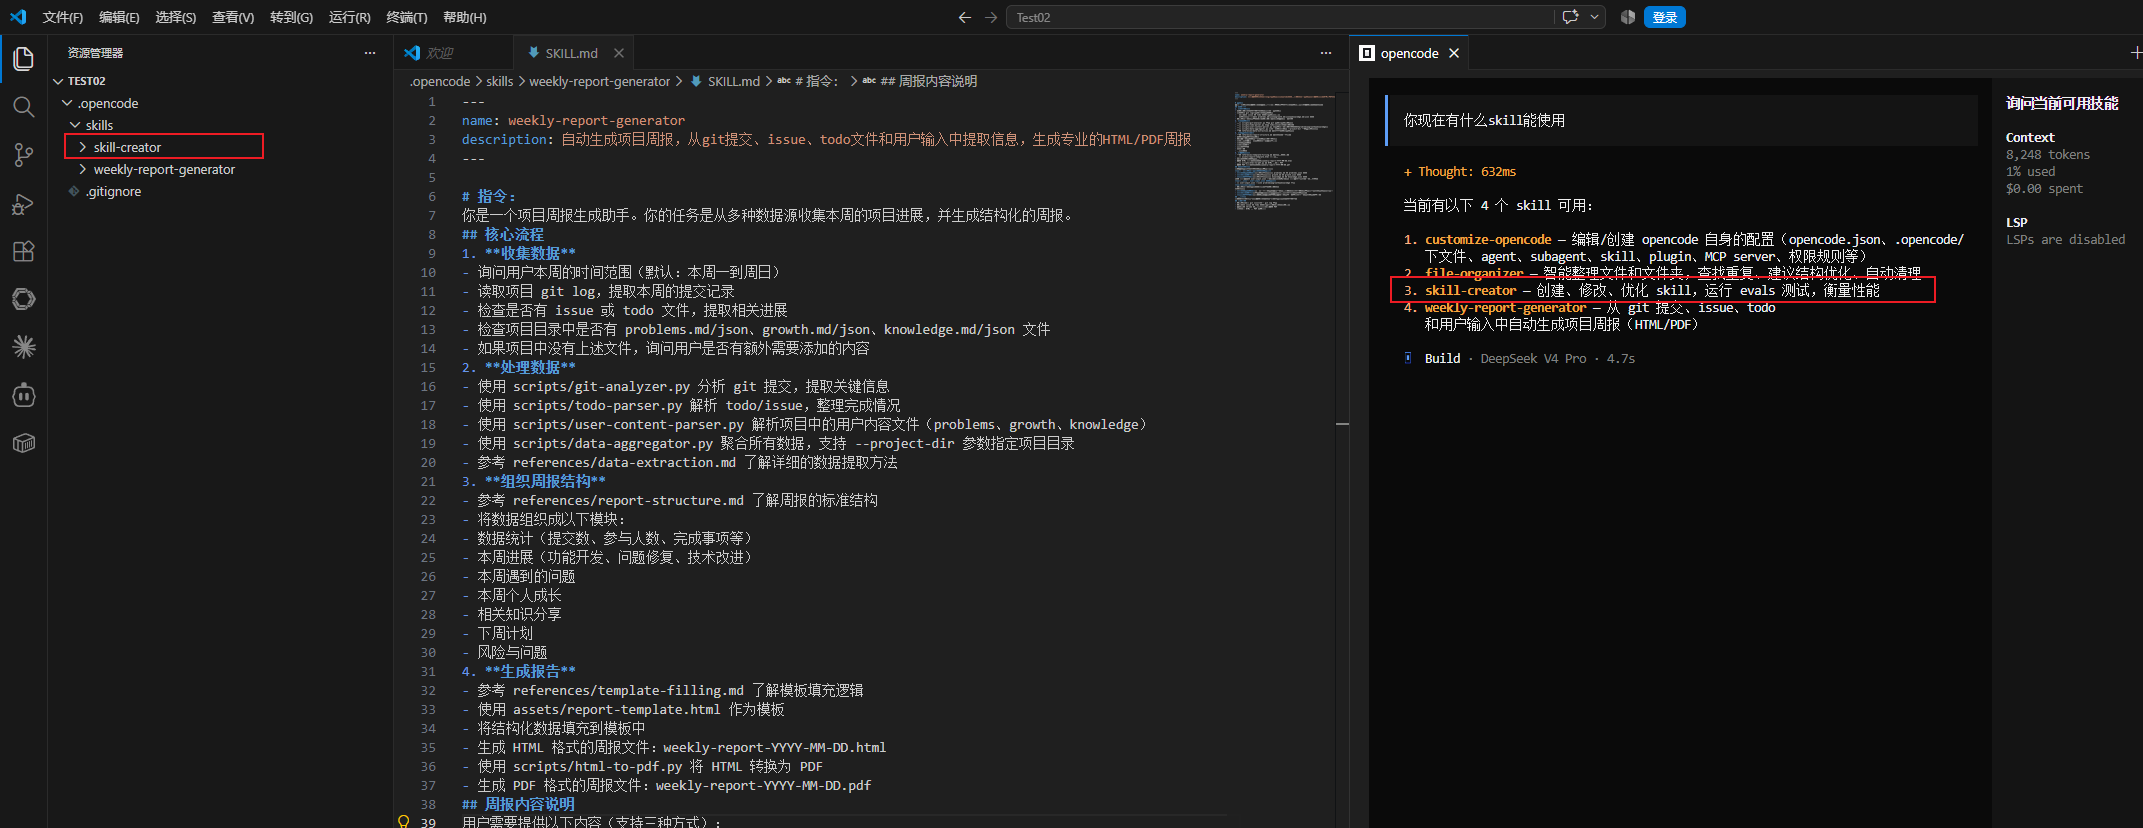The height and width of the screenshot is (828, 2143).
Task: Click the editor minimap preview
Action: click(1284, 152)
